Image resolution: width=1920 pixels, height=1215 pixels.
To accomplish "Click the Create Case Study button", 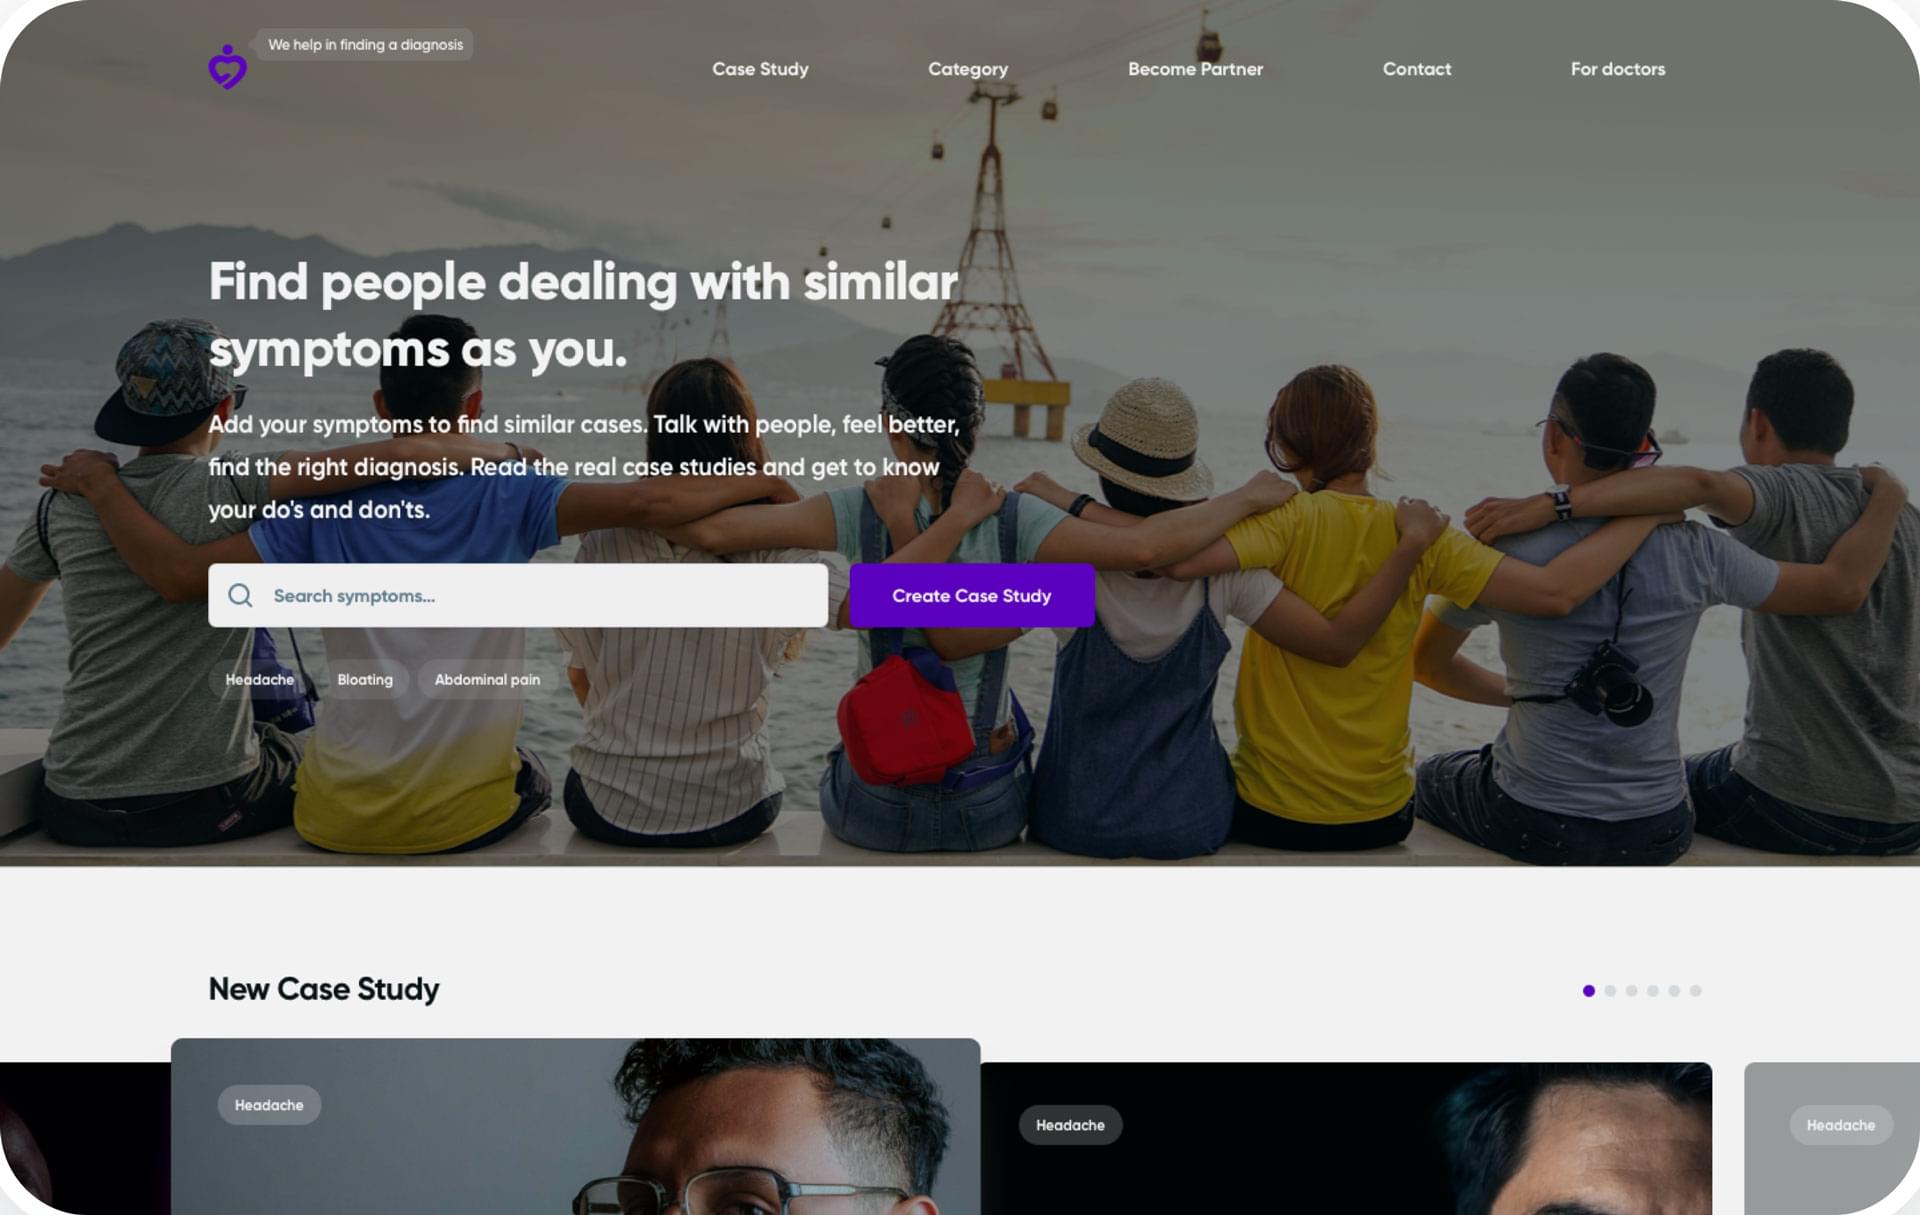I will pyautogui.click(x=971, y=596).
